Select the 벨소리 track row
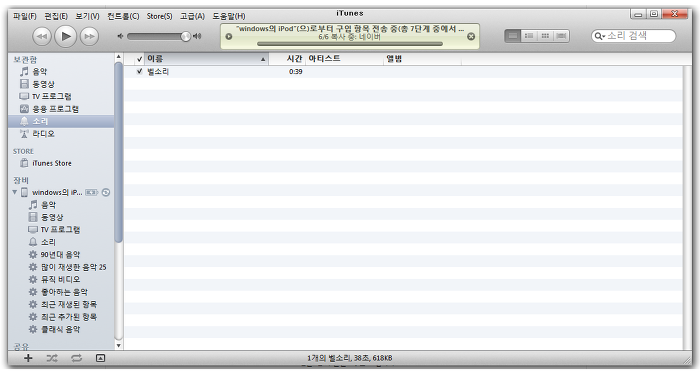The image size is (700, 376). tap(403, 71)
